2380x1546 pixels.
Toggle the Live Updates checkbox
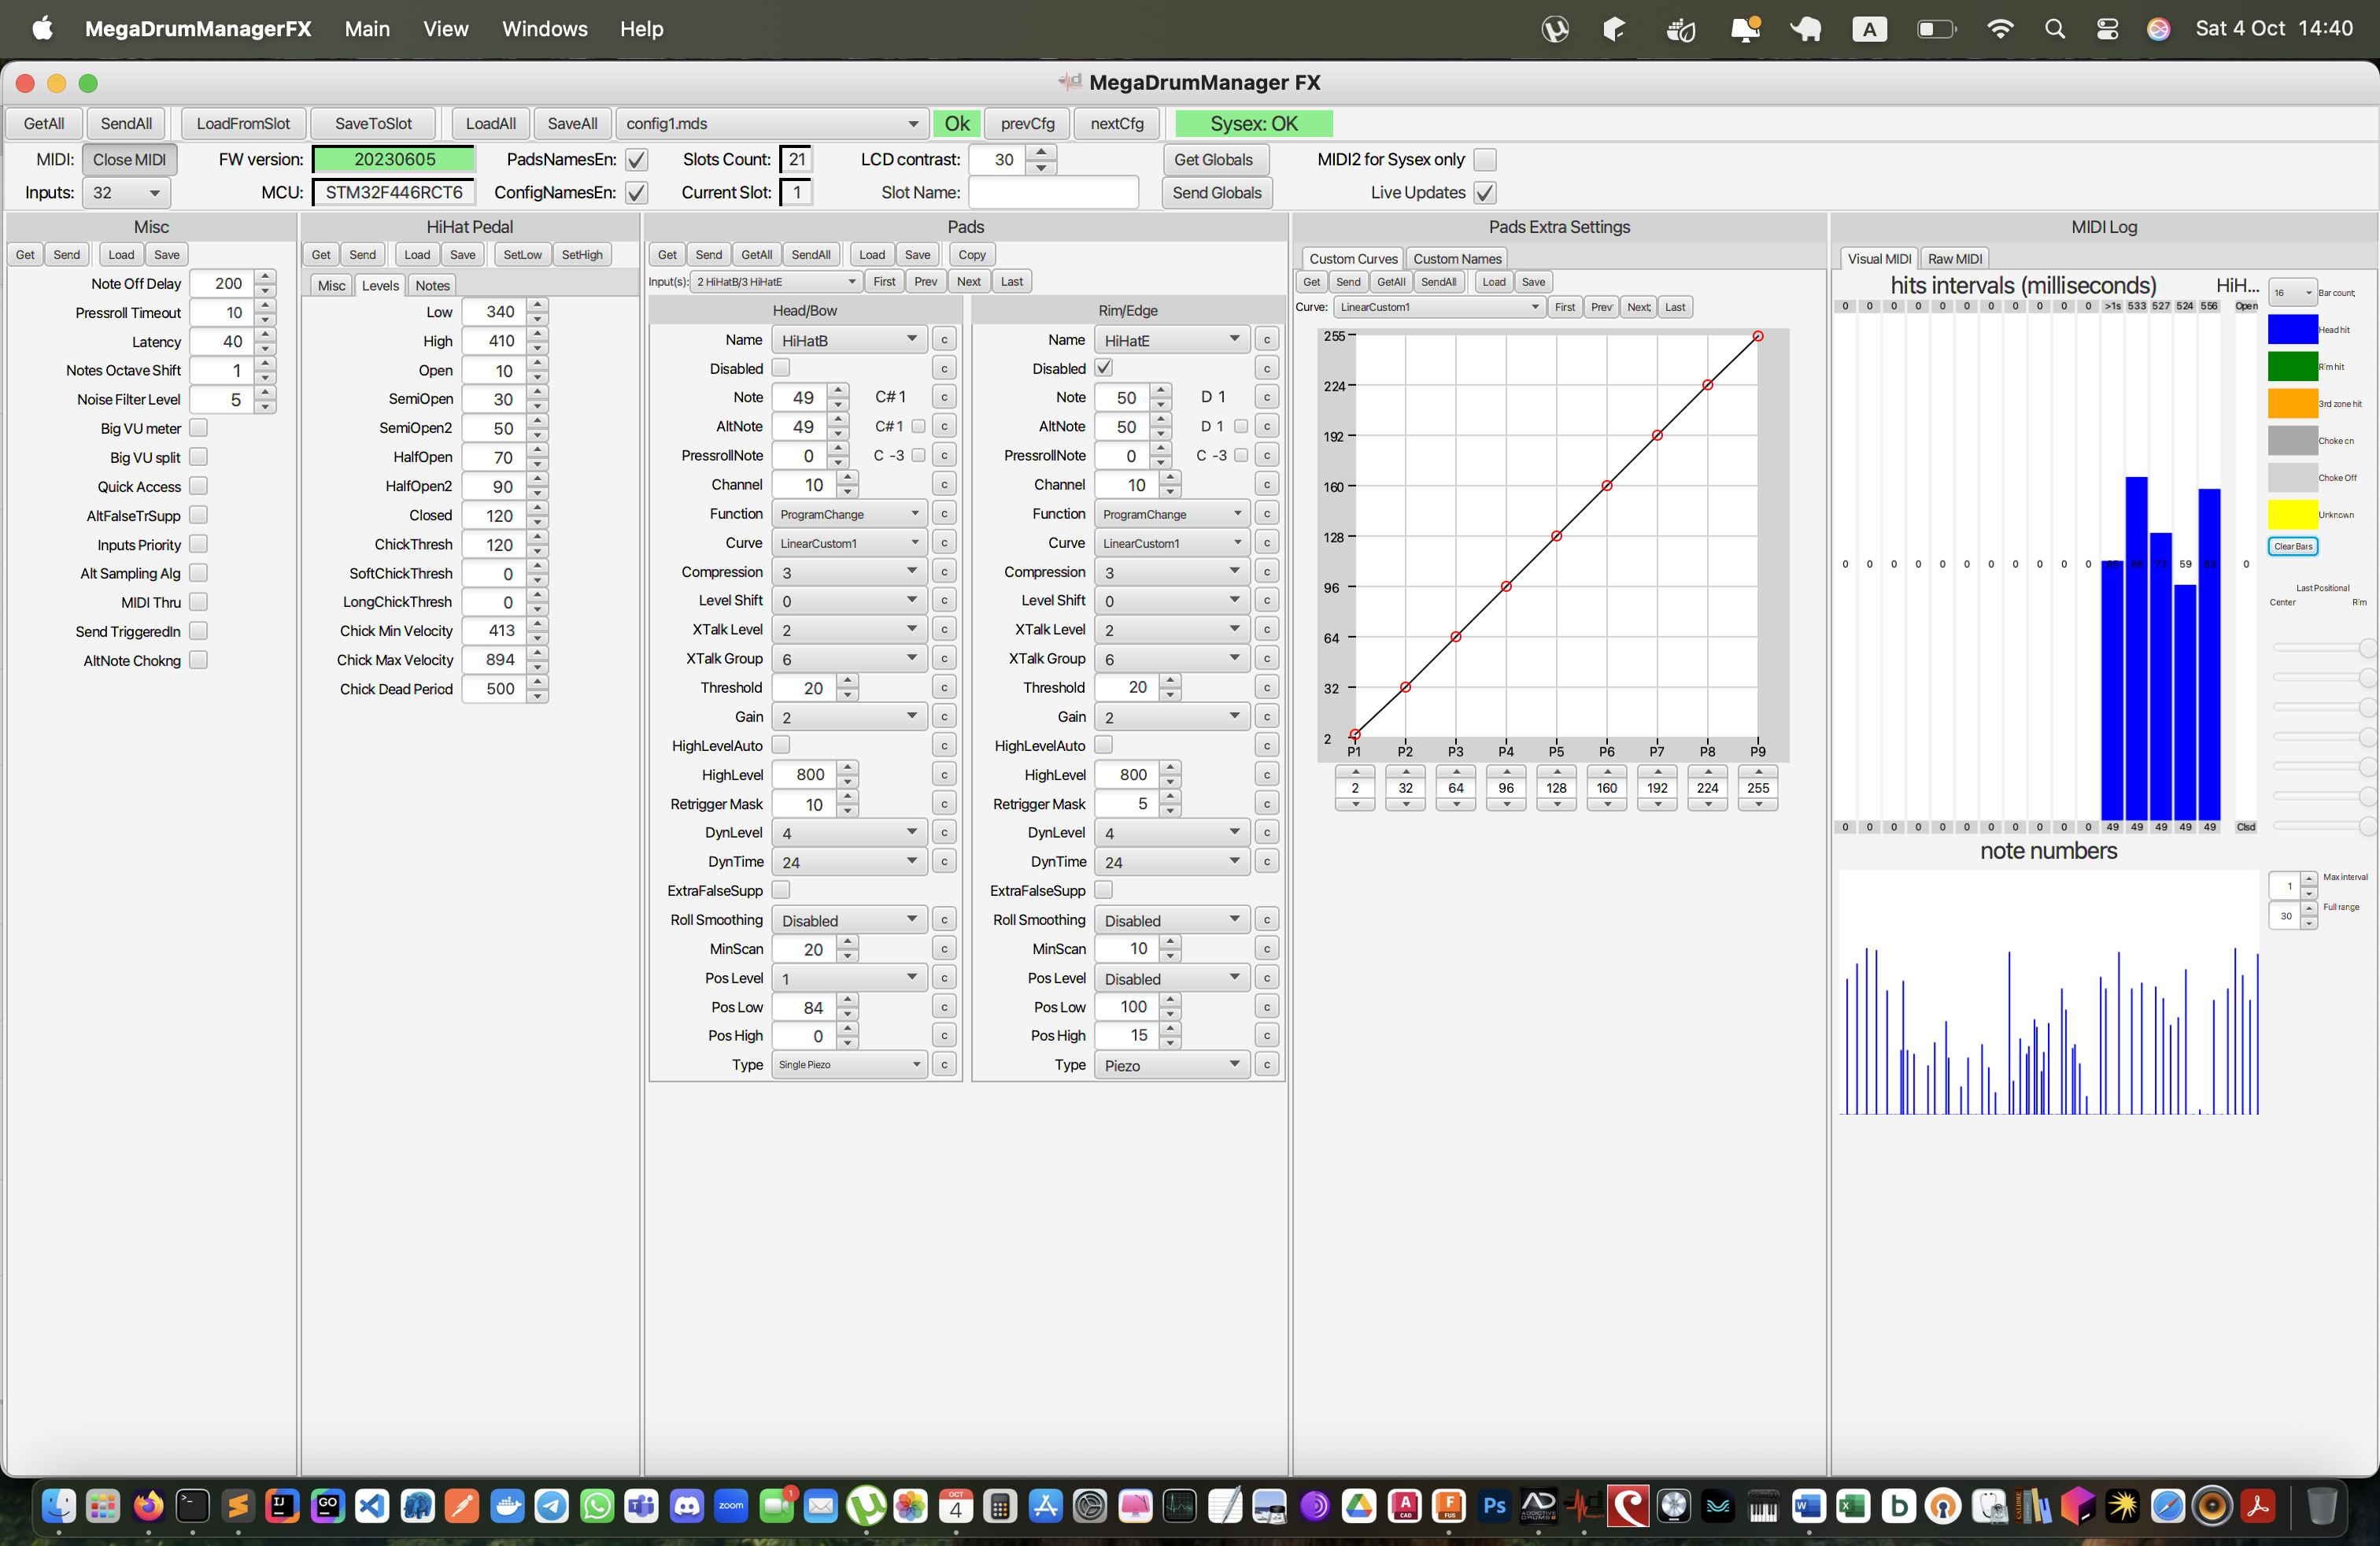pyautogui.click(x=1485, y=193)
